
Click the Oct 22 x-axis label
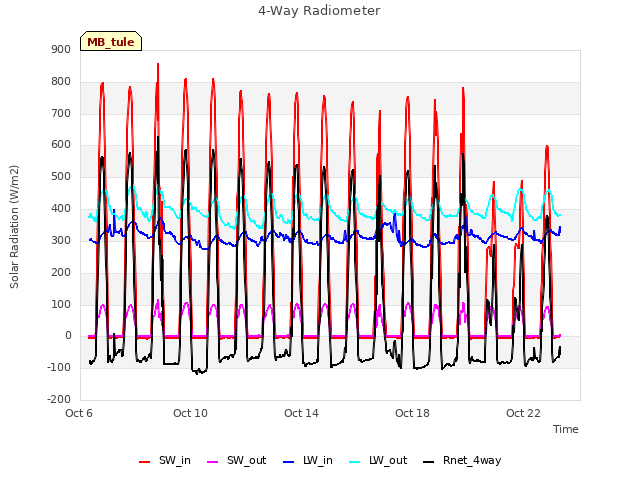point(523,413)
